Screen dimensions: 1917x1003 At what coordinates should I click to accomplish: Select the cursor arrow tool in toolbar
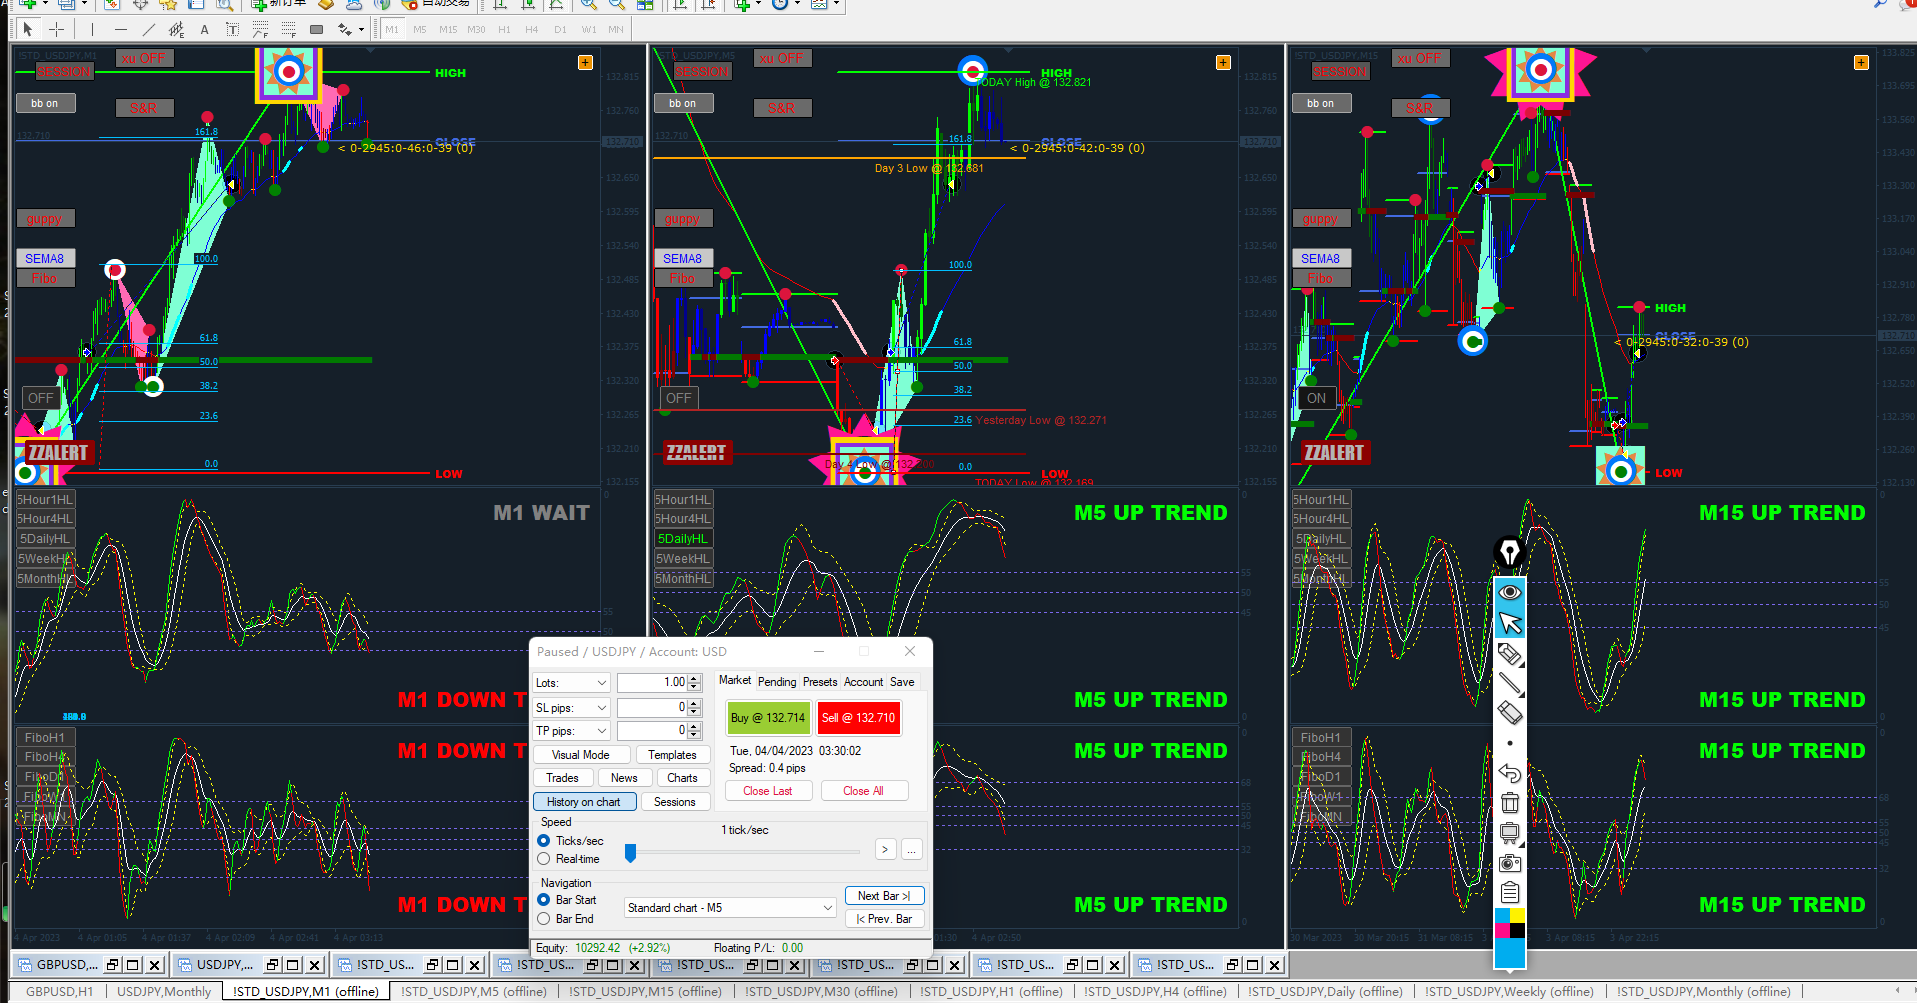pyautogui.click(x=28, y=29)
